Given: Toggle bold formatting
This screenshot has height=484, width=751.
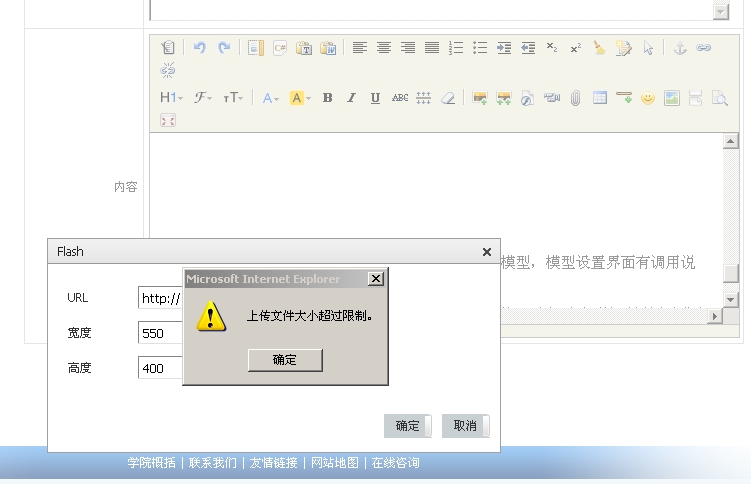Looking at the screenshot, I should coord(327,98).
